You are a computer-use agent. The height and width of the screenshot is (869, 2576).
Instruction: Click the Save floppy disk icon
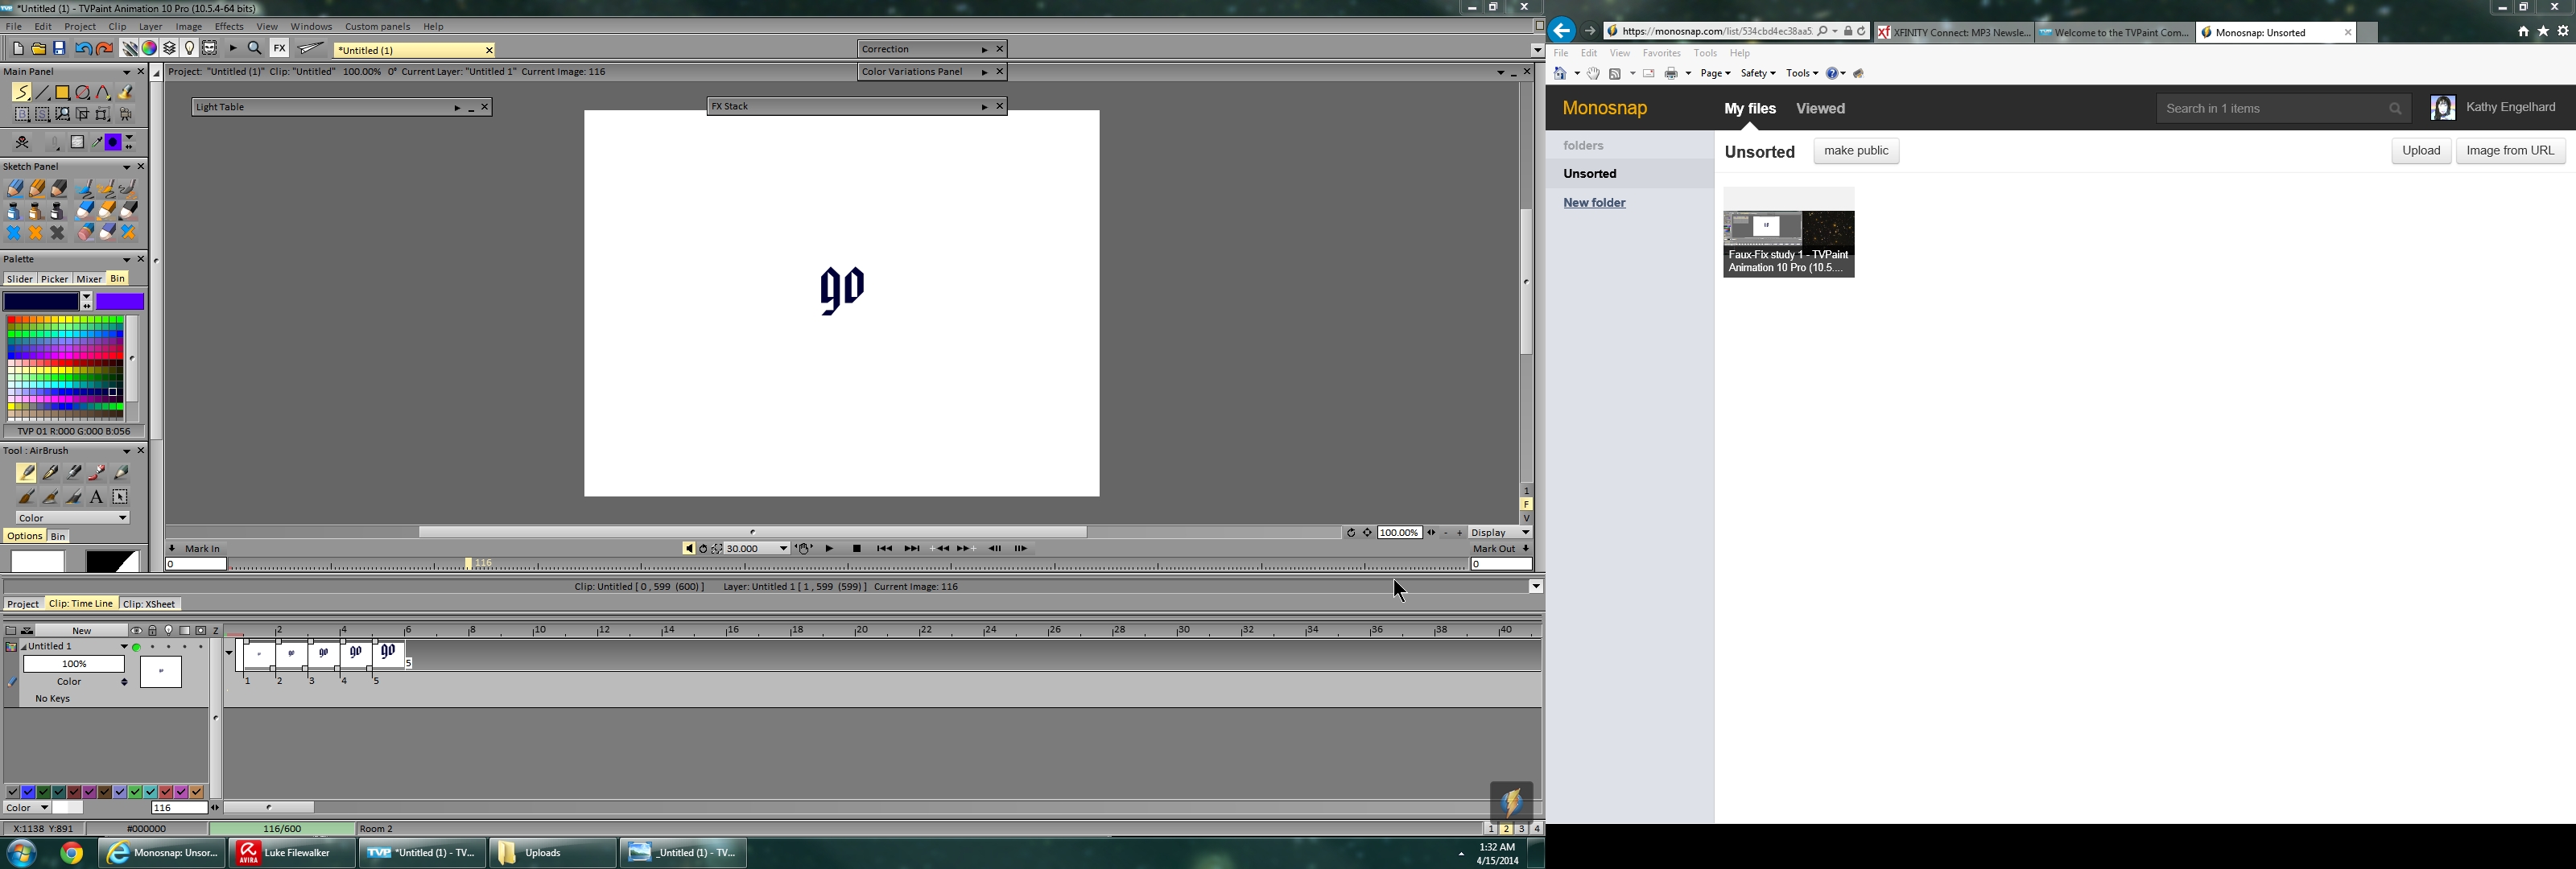(x=59, y=49)
